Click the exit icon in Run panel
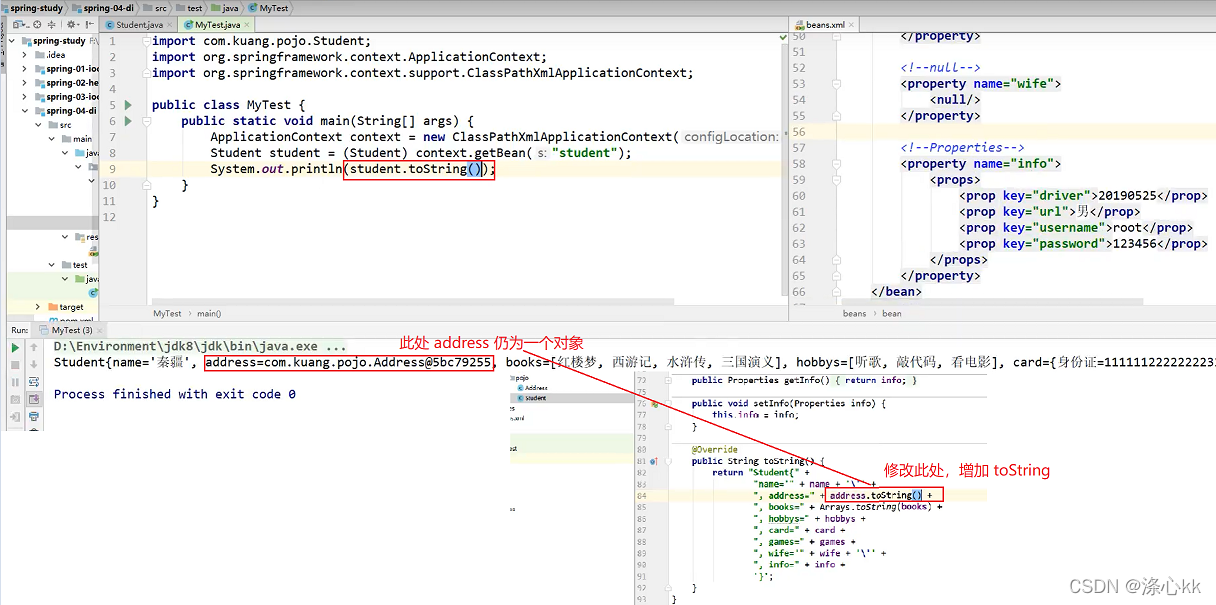The width and height of the screenshot is (1216, 605). click(15, 416)
